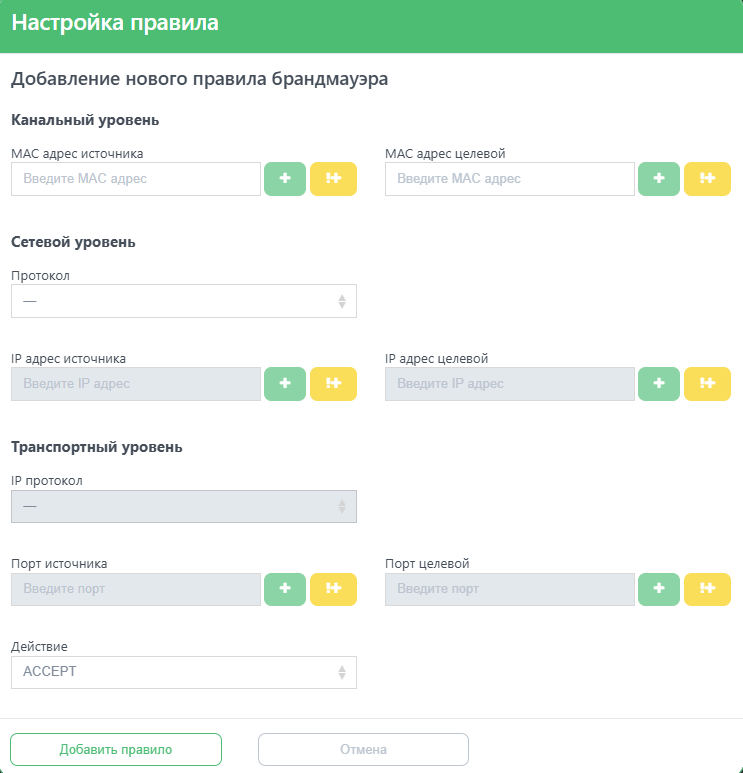The width and height of the screenshot is (743, 773).
Task: Focus the MAC адрес целевой input field
Action: coord(510,179)
